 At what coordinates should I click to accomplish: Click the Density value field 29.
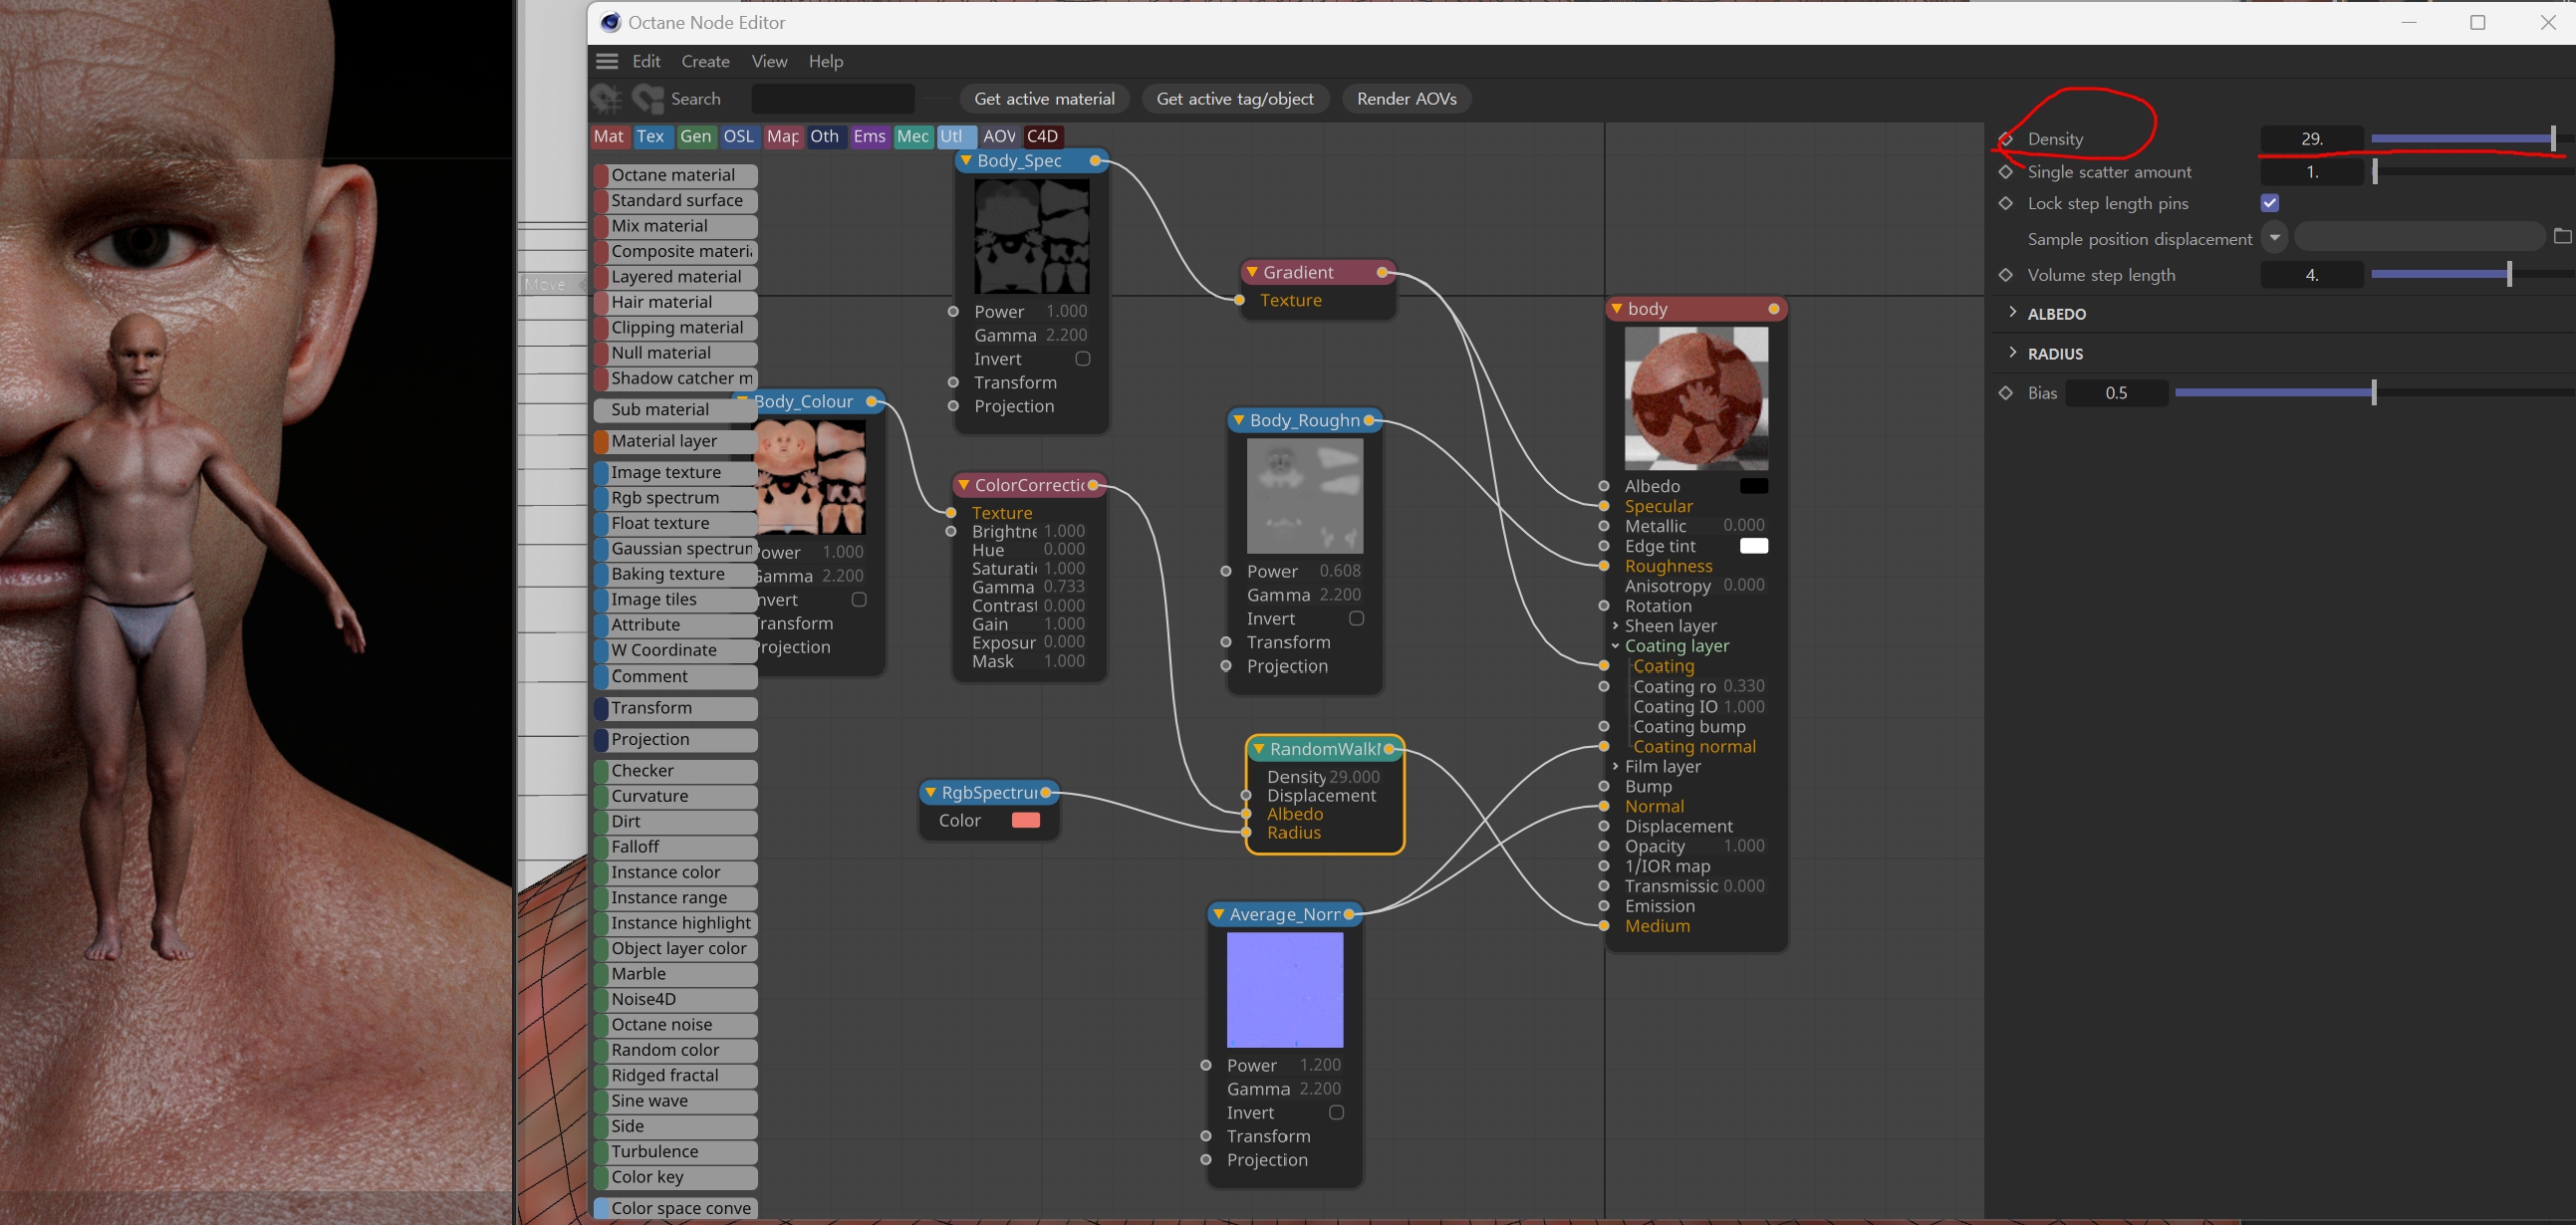click(2312, 139)
